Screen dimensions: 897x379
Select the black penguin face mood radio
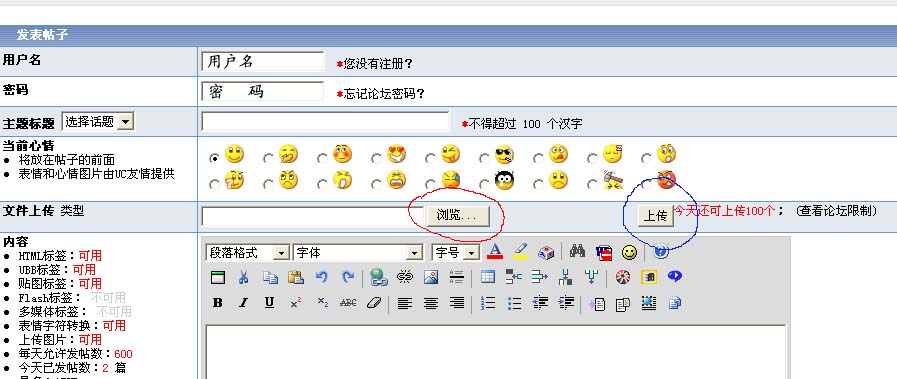point(484,185)
